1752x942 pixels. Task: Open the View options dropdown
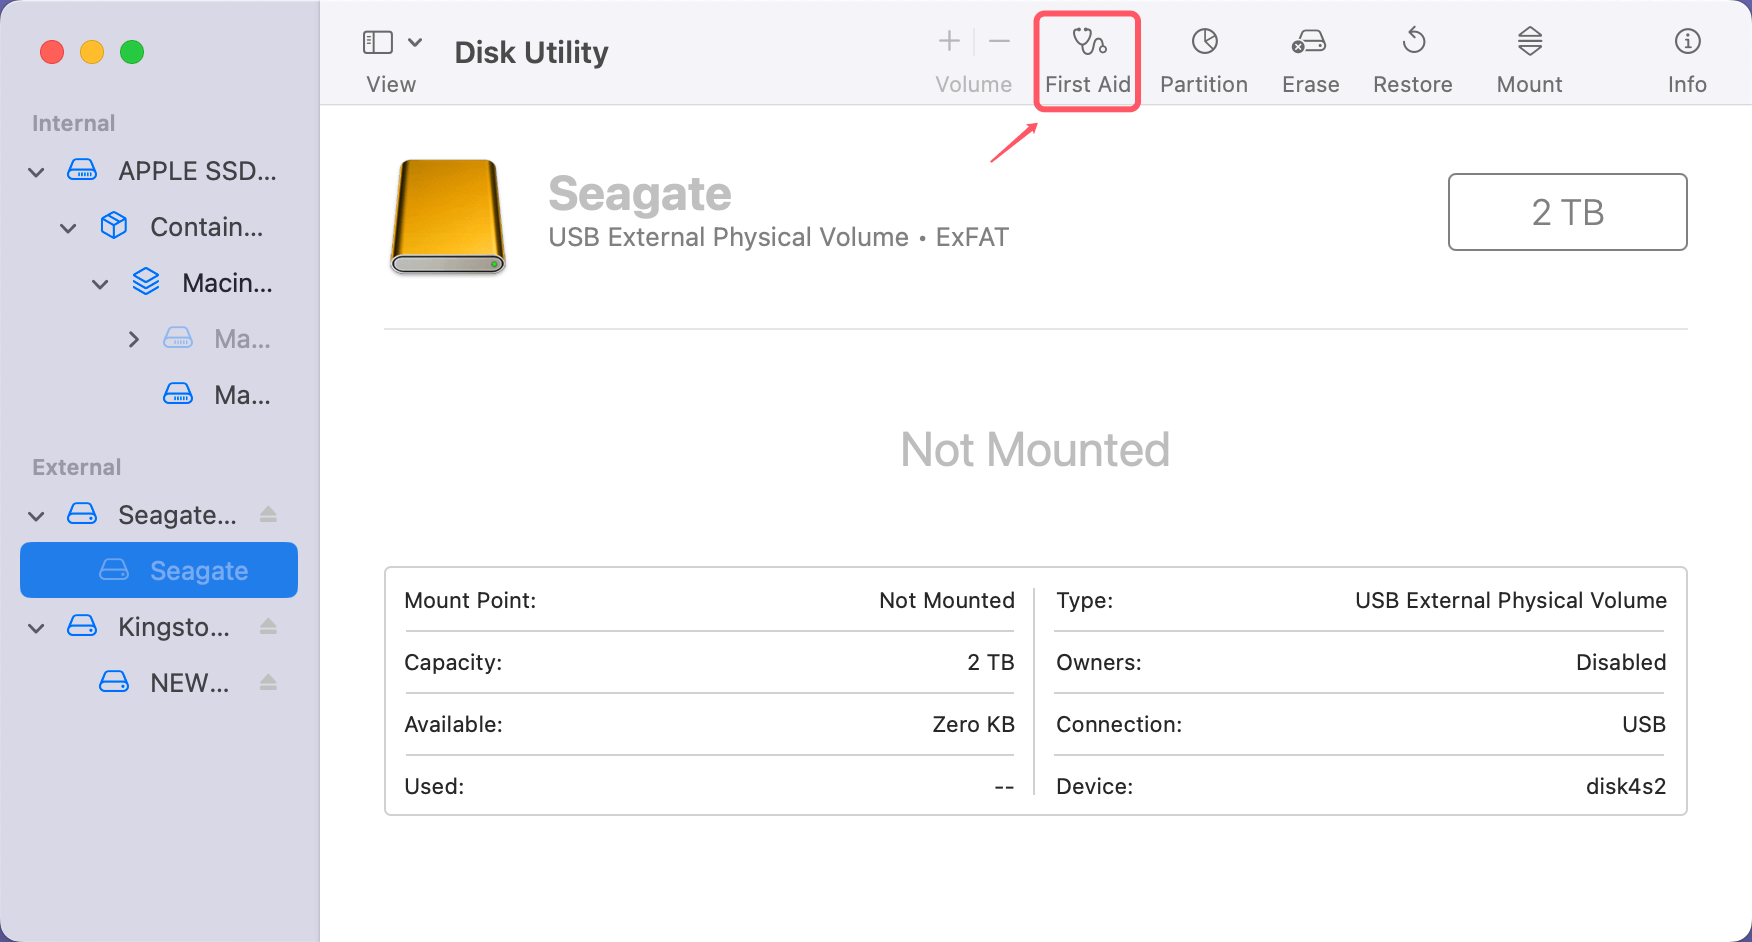pos(417,42)
